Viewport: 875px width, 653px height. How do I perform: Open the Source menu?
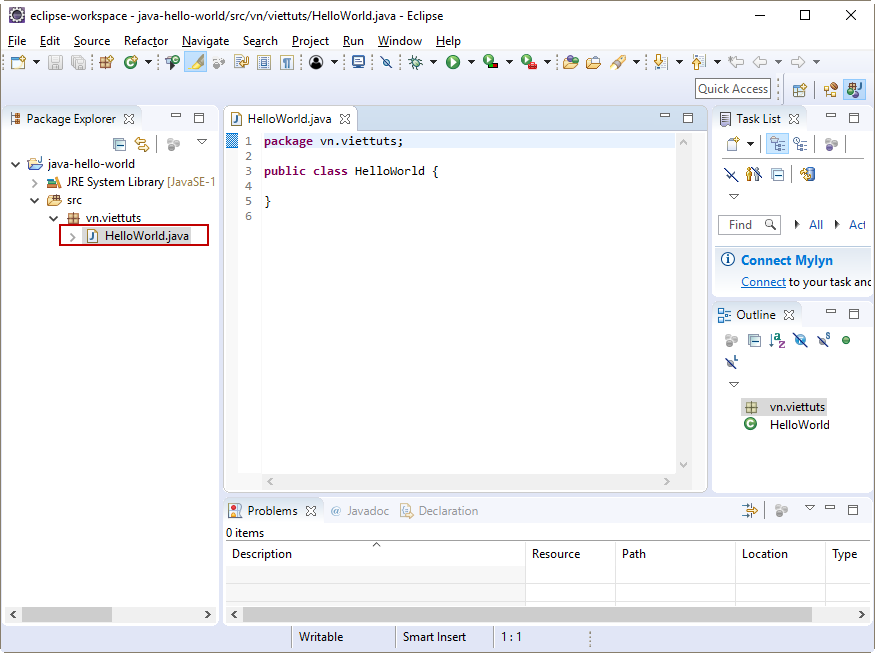pos(92,41)
